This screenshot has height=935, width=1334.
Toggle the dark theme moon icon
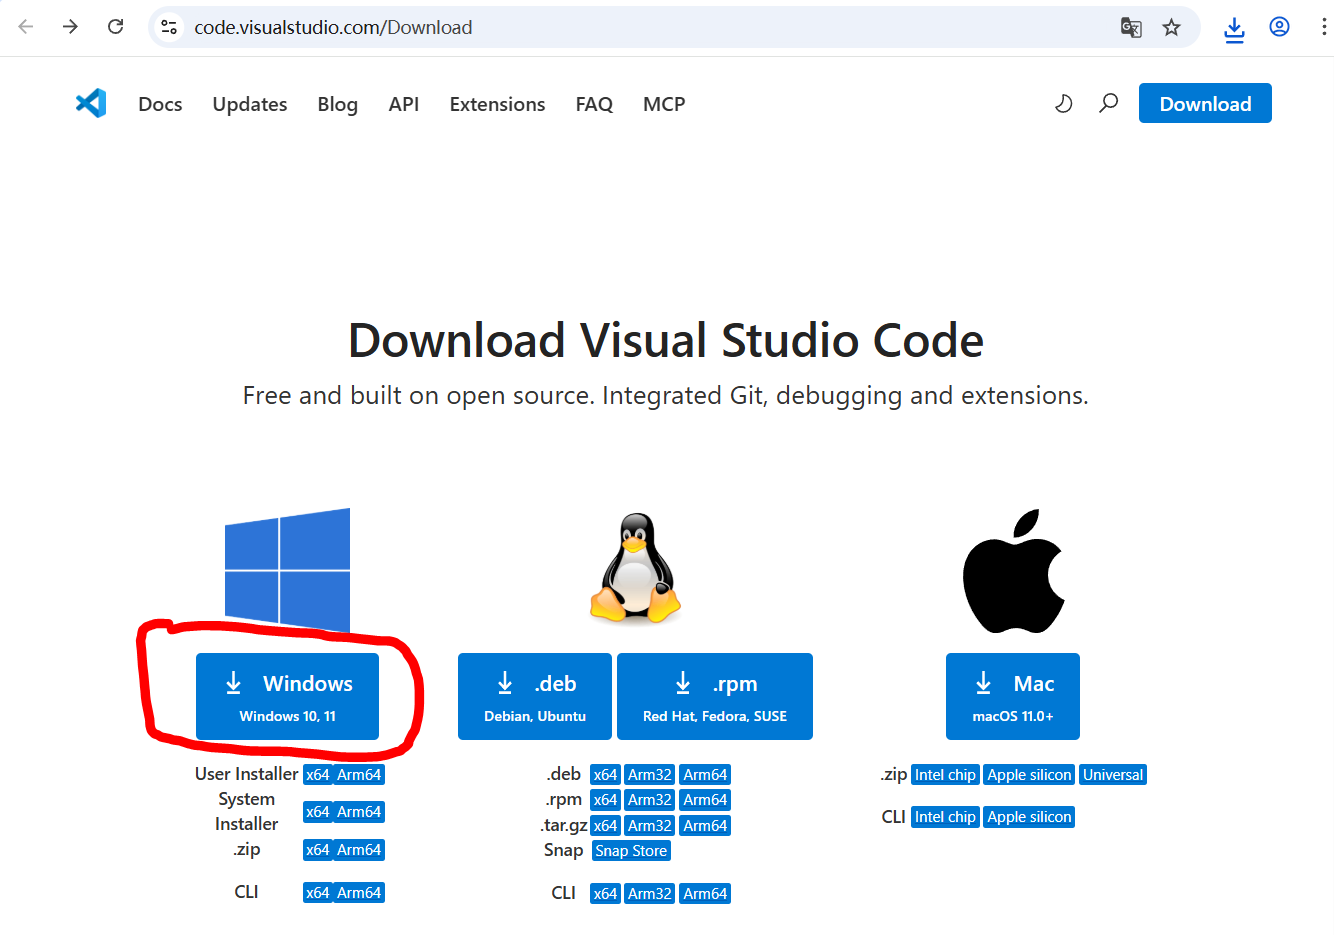(x=1063, y=103)
